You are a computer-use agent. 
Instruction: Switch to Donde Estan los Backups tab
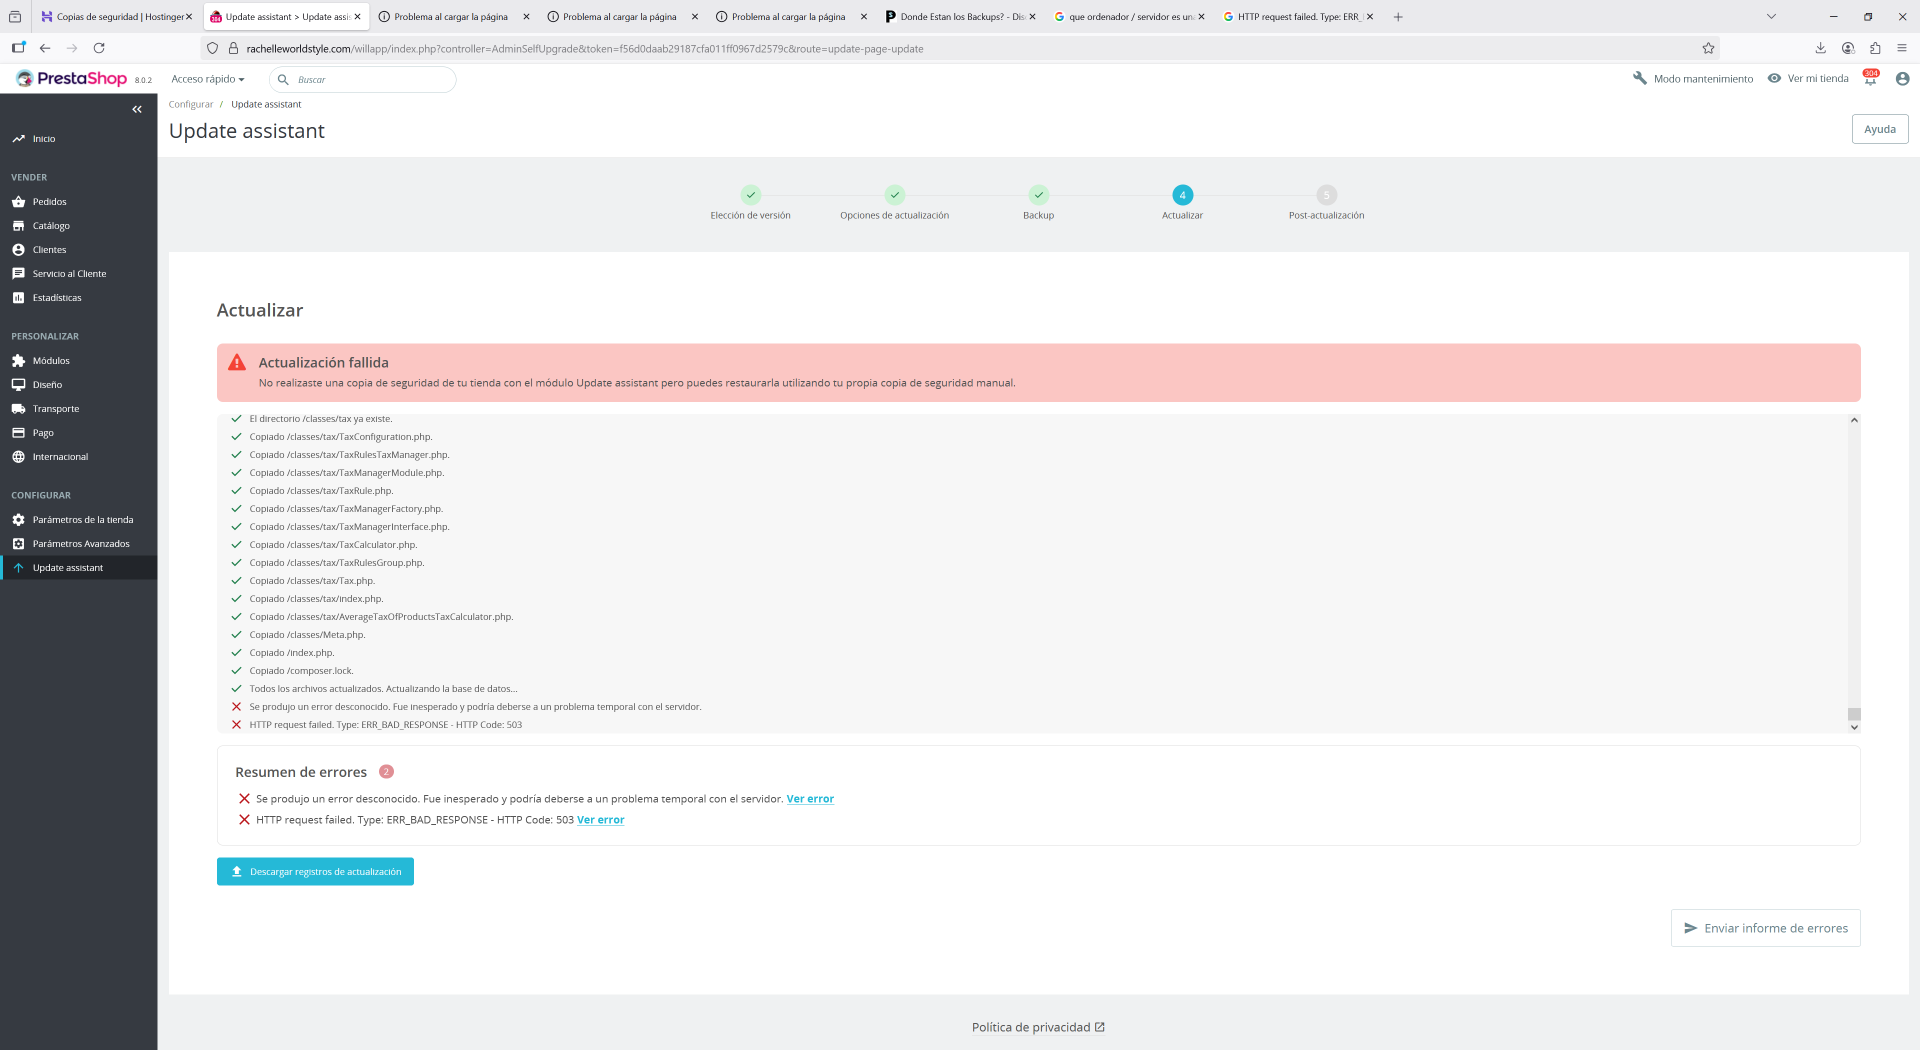tap(961, 17)
